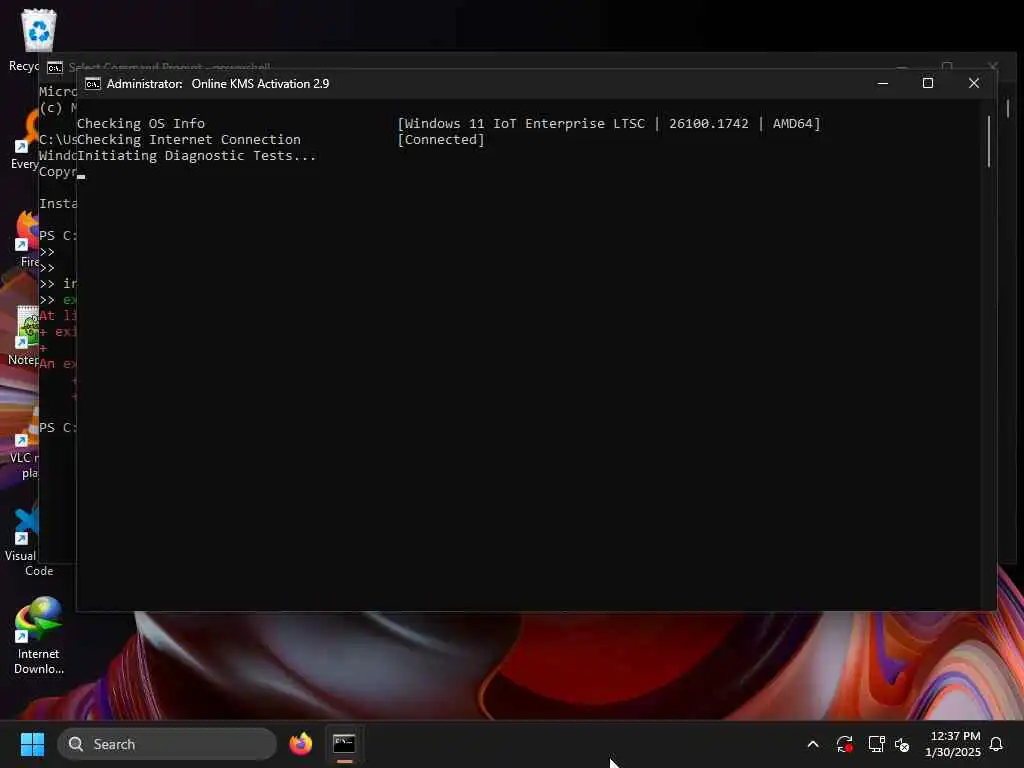
Task: Open the clock showing 12:37 PM
Action: pyautogui.click(x=953, y=744)
